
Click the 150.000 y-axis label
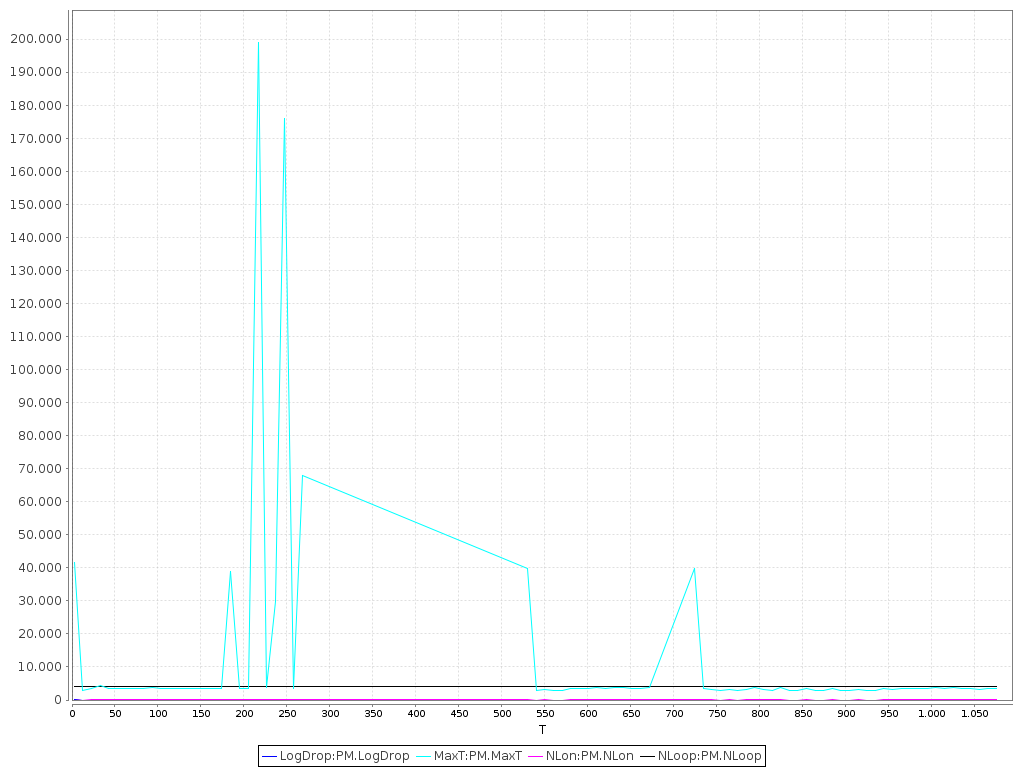[36, 204]
